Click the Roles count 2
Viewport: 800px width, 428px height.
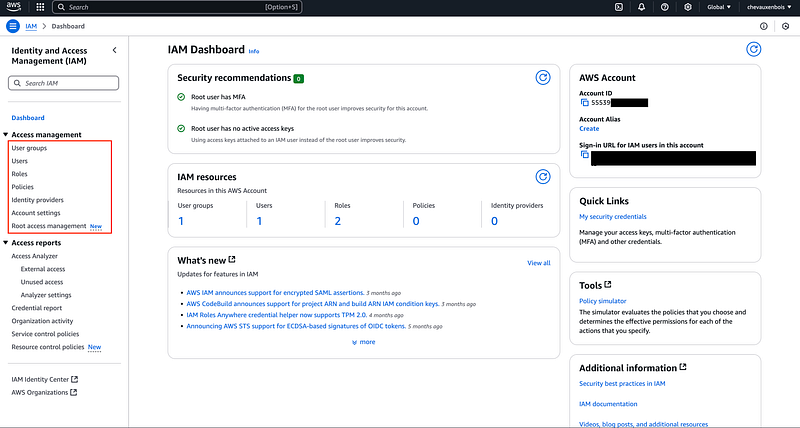(338, 221)
